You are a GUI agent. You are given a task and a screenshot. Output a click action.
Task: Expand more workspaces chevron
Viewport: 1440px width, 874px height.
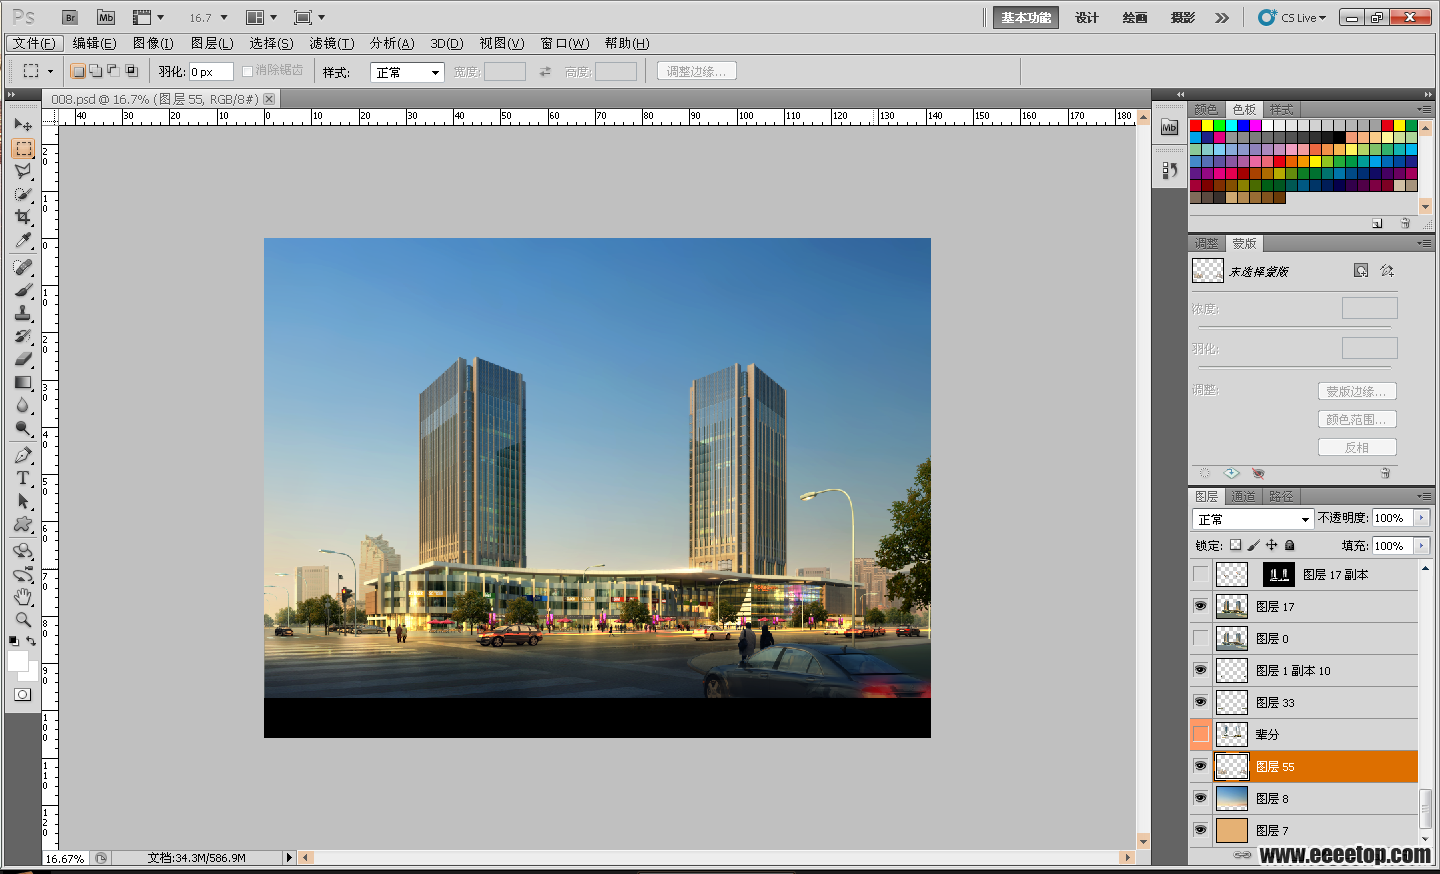click(x=1222, y=18)
